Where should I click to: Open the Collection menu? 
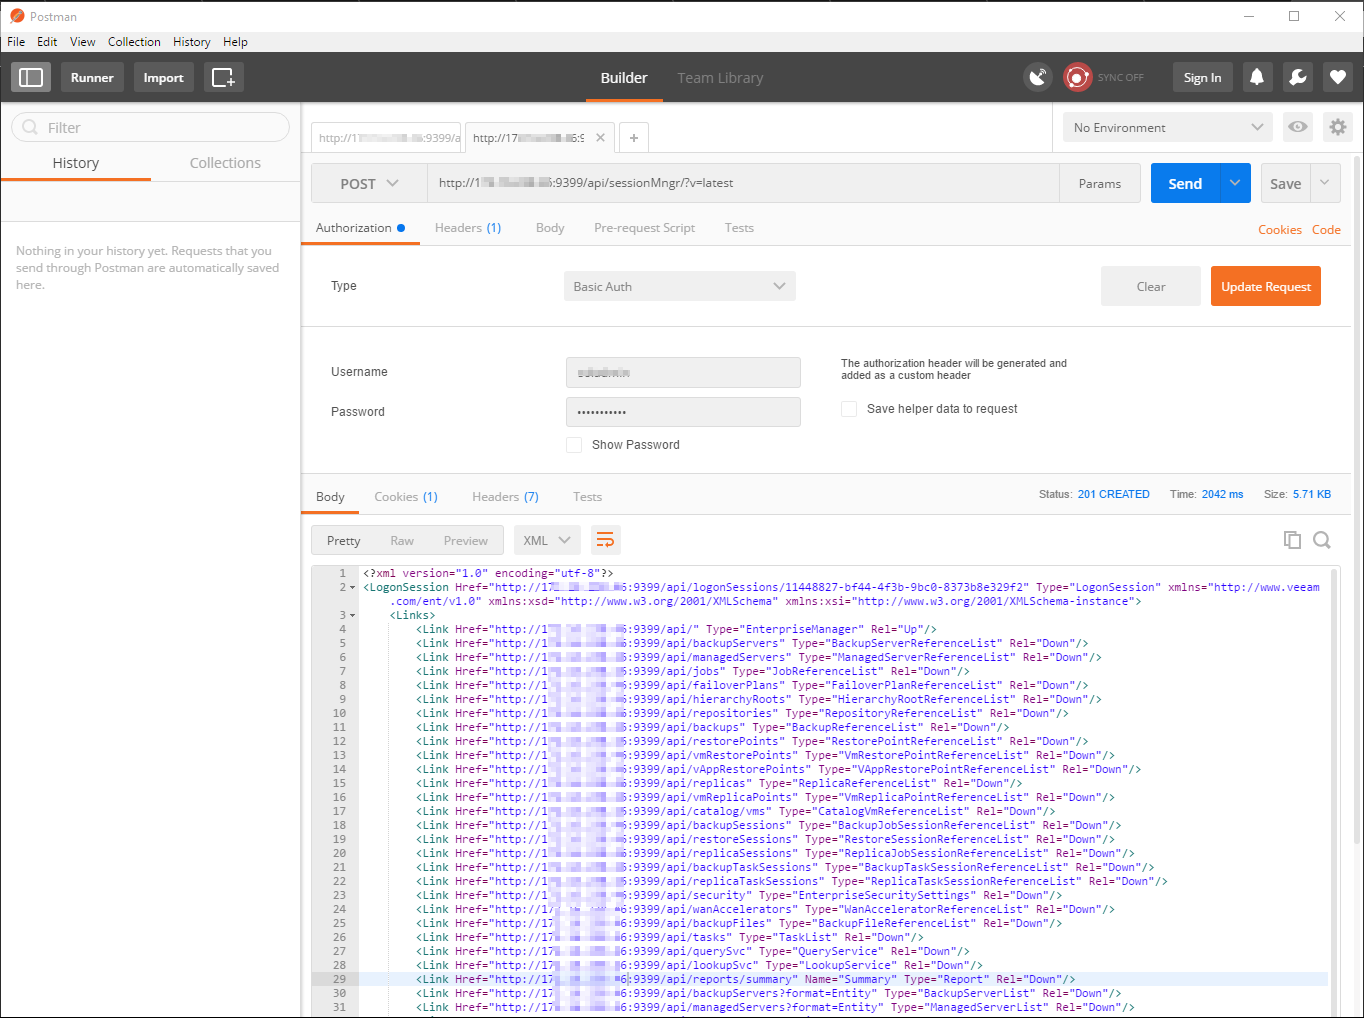point(134,42)
